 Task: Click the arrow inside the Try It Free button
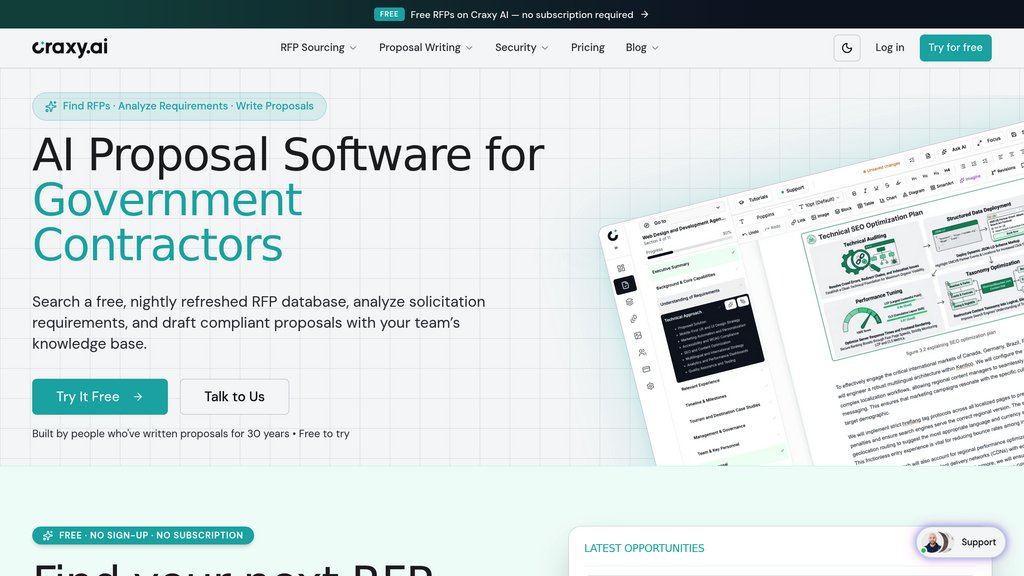click(x=138, y=396)
